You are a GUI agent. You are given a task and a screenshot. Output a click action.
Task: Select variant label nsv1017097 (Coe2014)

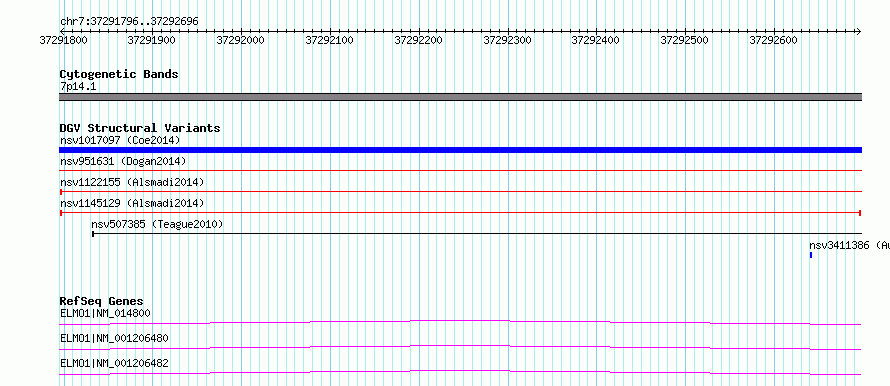[x=120, y=140]
